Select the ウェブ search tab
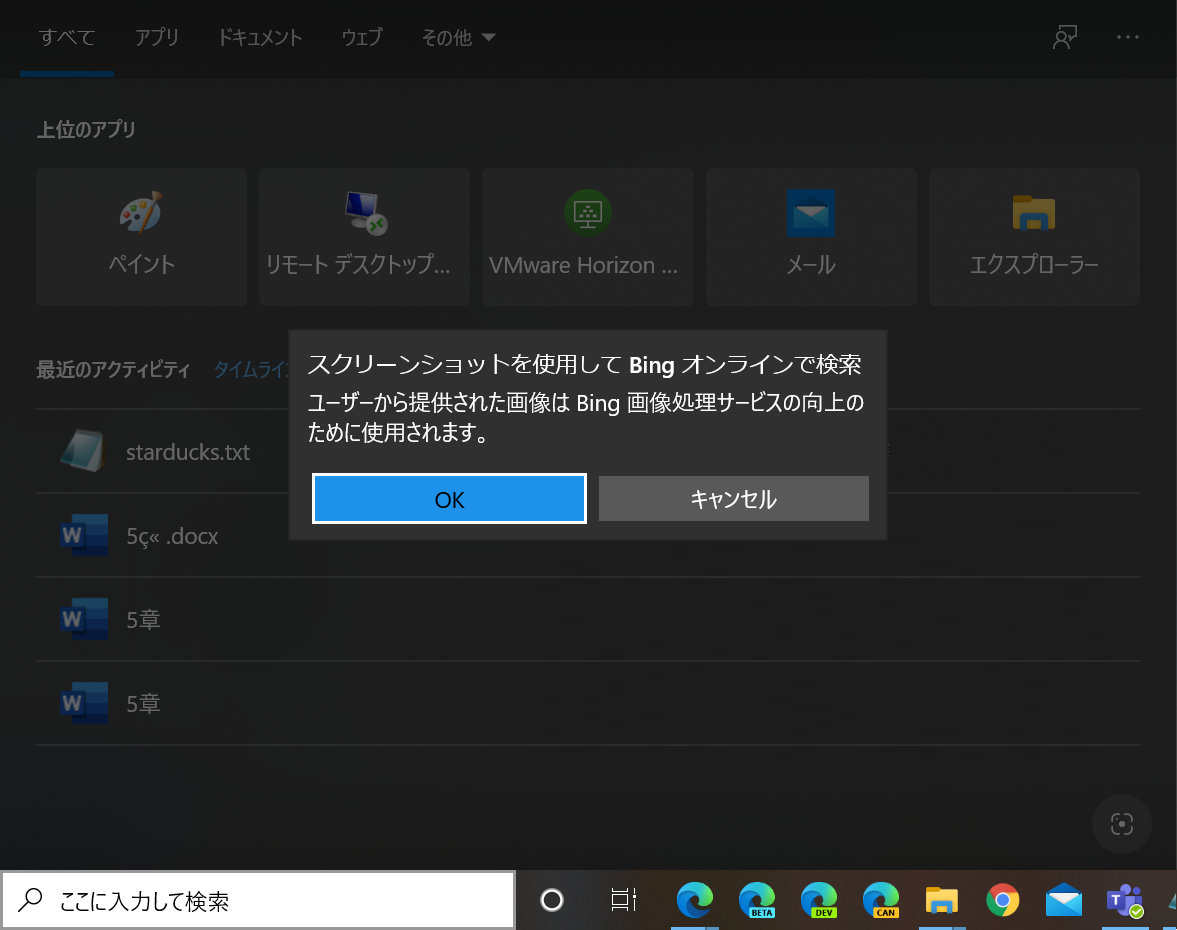The image size is (1177, 930). 362,38
